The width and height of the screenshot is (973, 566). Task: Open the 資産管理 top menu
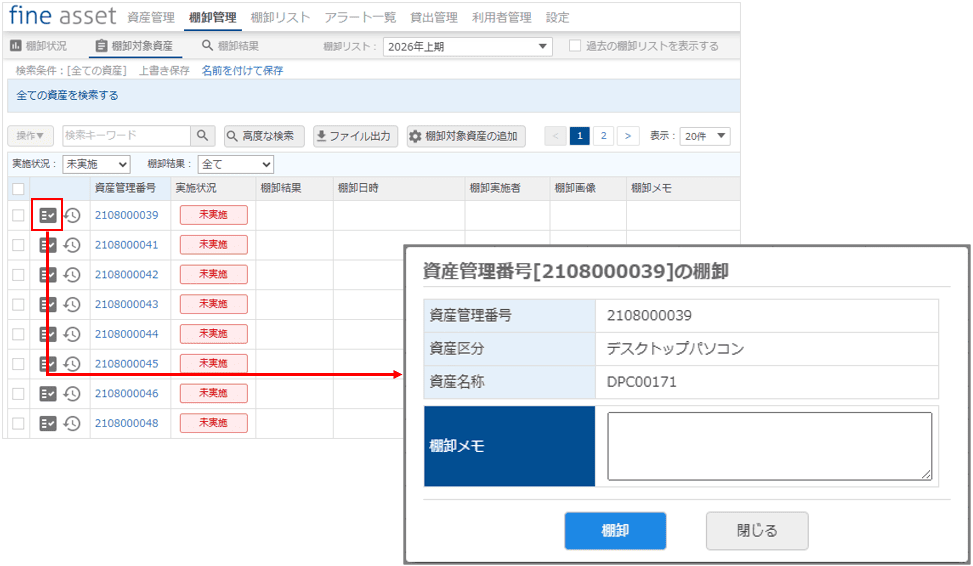151,17
